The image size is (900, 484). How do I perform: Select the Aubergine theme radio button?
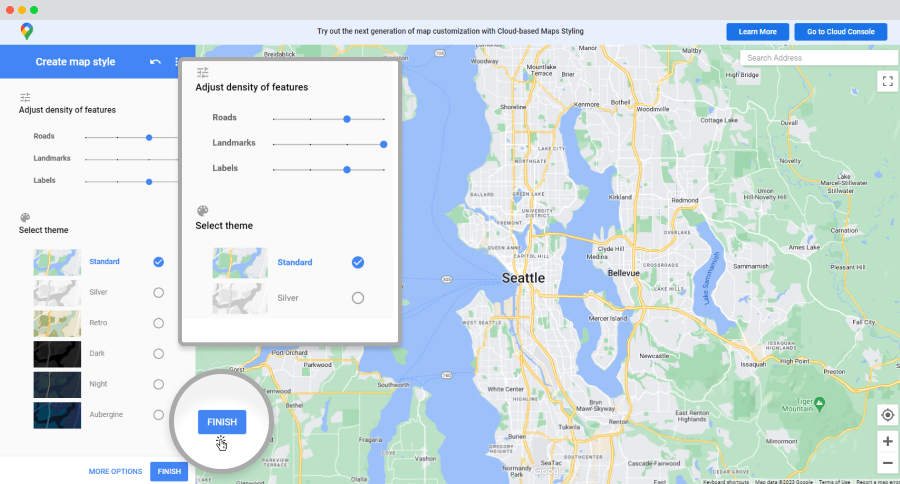click(158, 415)
